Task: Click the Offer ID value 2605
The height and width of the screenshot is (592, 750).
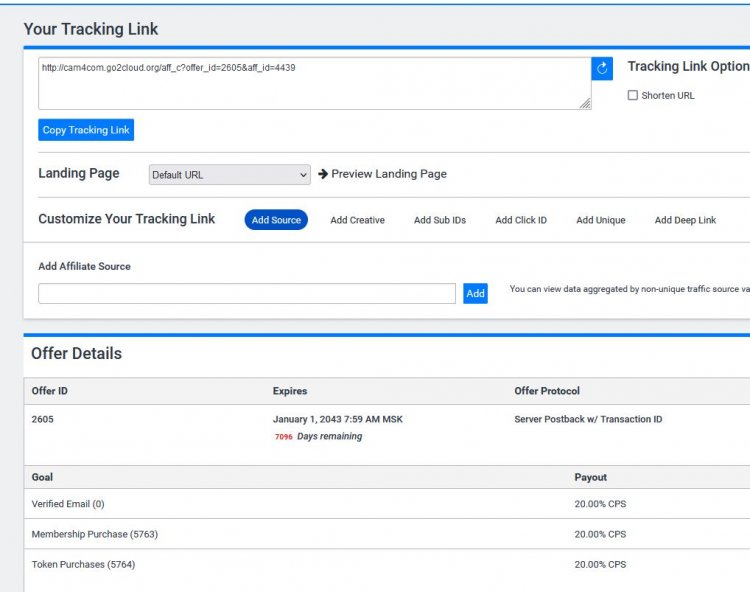Action: click(x=43, y=419)
